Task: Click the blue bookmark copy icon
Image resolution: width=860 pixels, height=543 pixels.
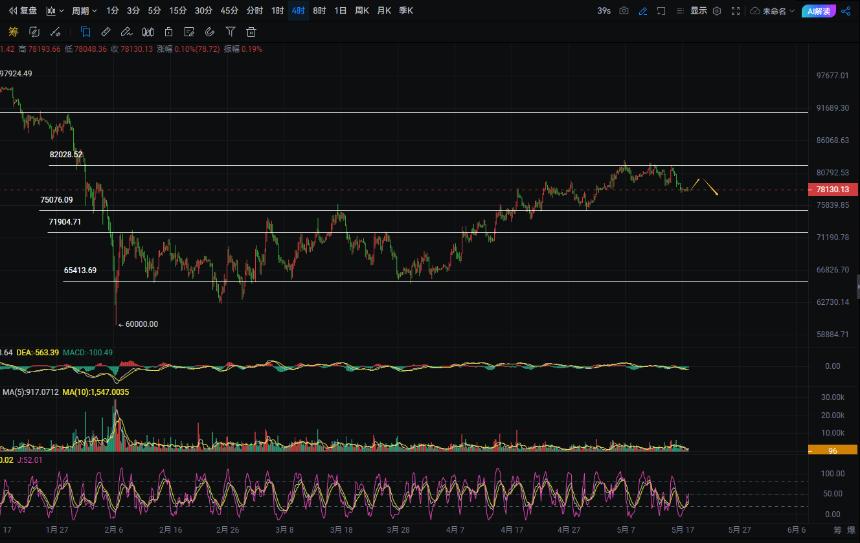Action: [86, 32]
